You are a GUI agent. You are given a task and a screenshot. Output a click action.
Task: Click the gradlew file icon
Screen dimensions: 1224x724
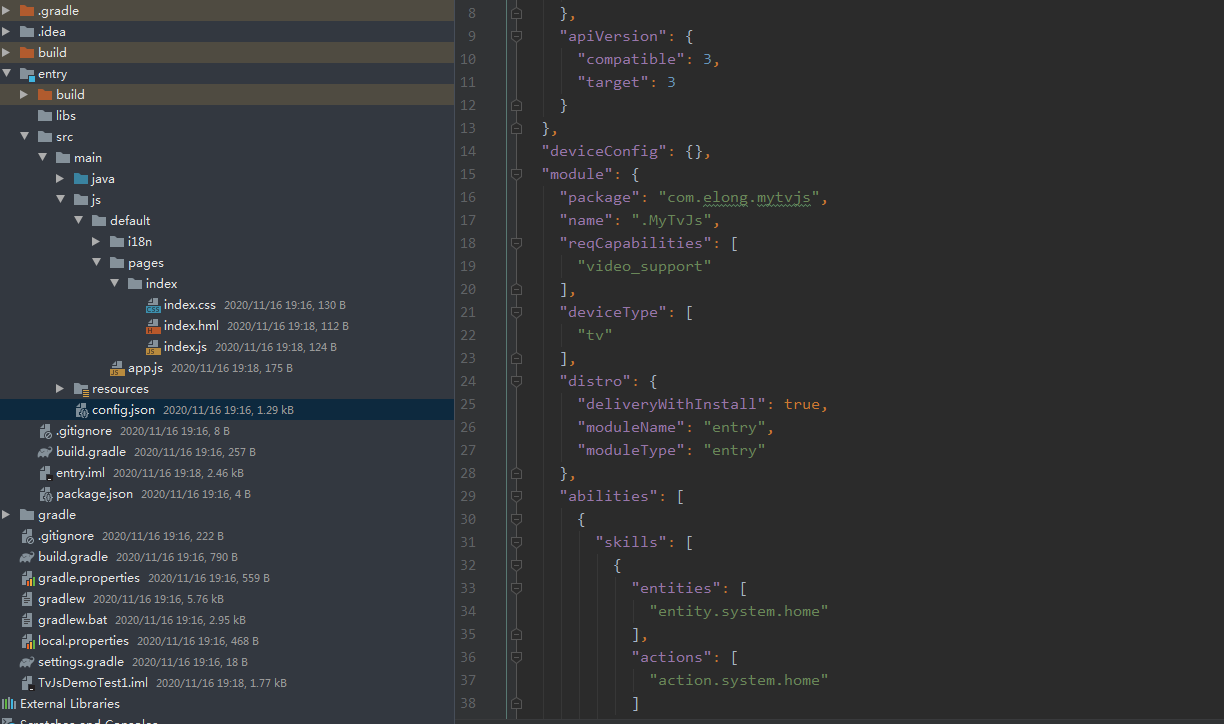tap(28, 599)
